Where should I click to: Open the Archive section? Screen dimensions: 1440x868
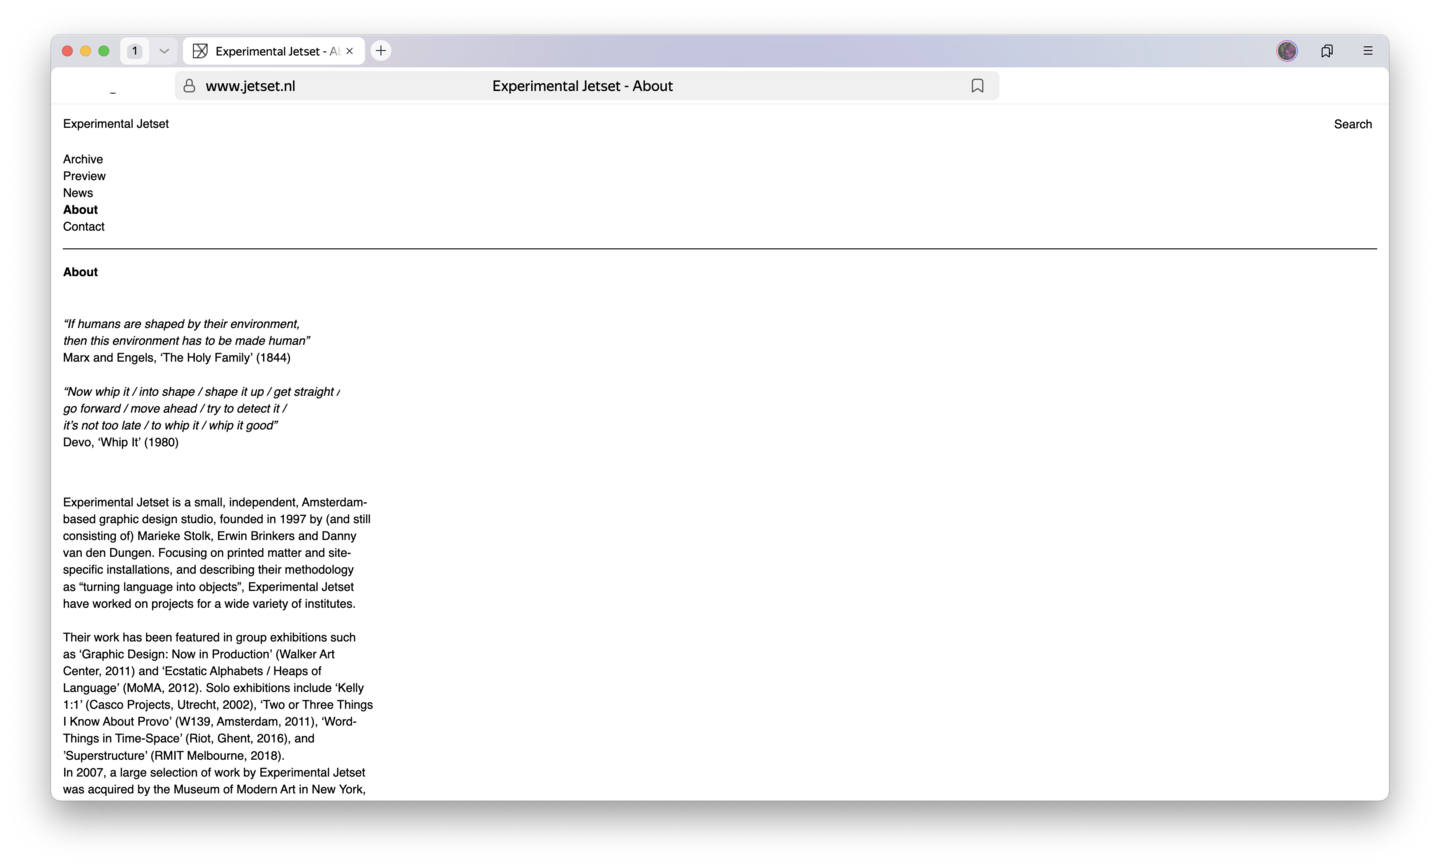pos(83,159)
